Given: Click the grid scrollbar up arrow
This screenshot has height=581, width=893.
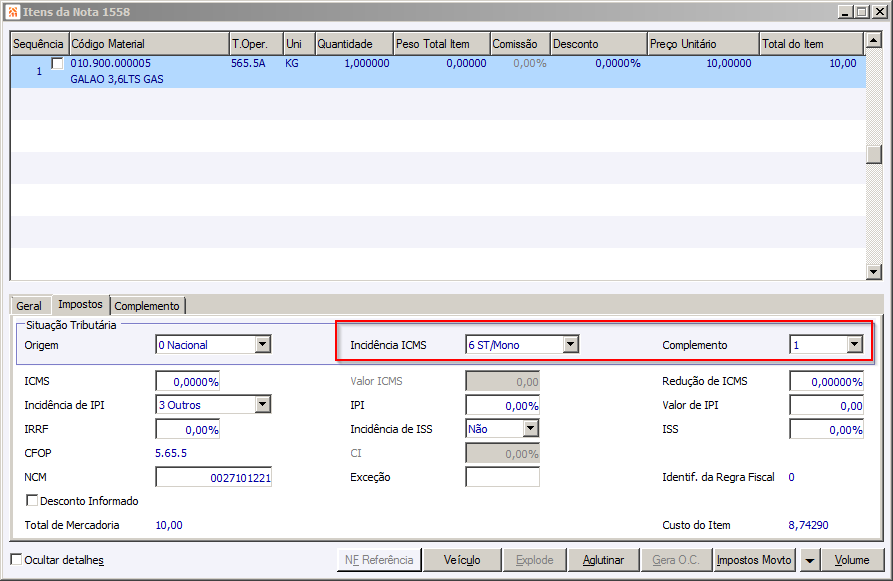Looking at the screenshot, I should (873, 40).
